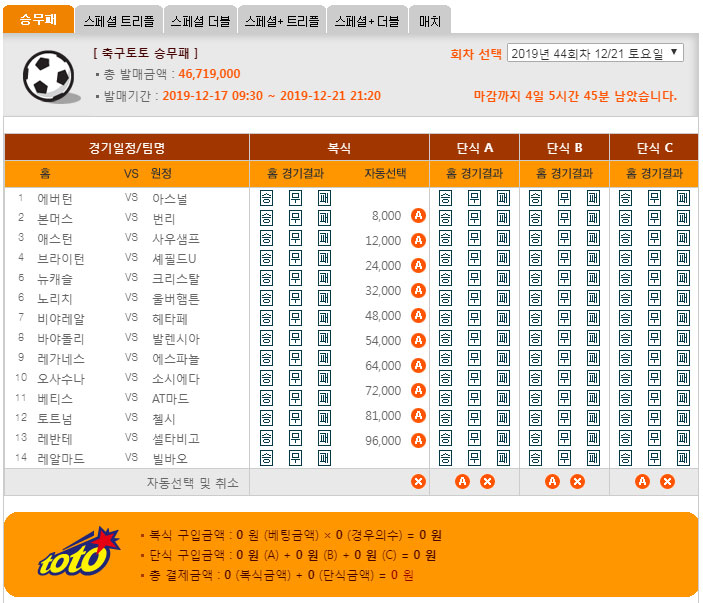Mark 무 for 뉴캐슬 vs 크리스탈 in 복식

pyautogui.click(x=295, y=278)
